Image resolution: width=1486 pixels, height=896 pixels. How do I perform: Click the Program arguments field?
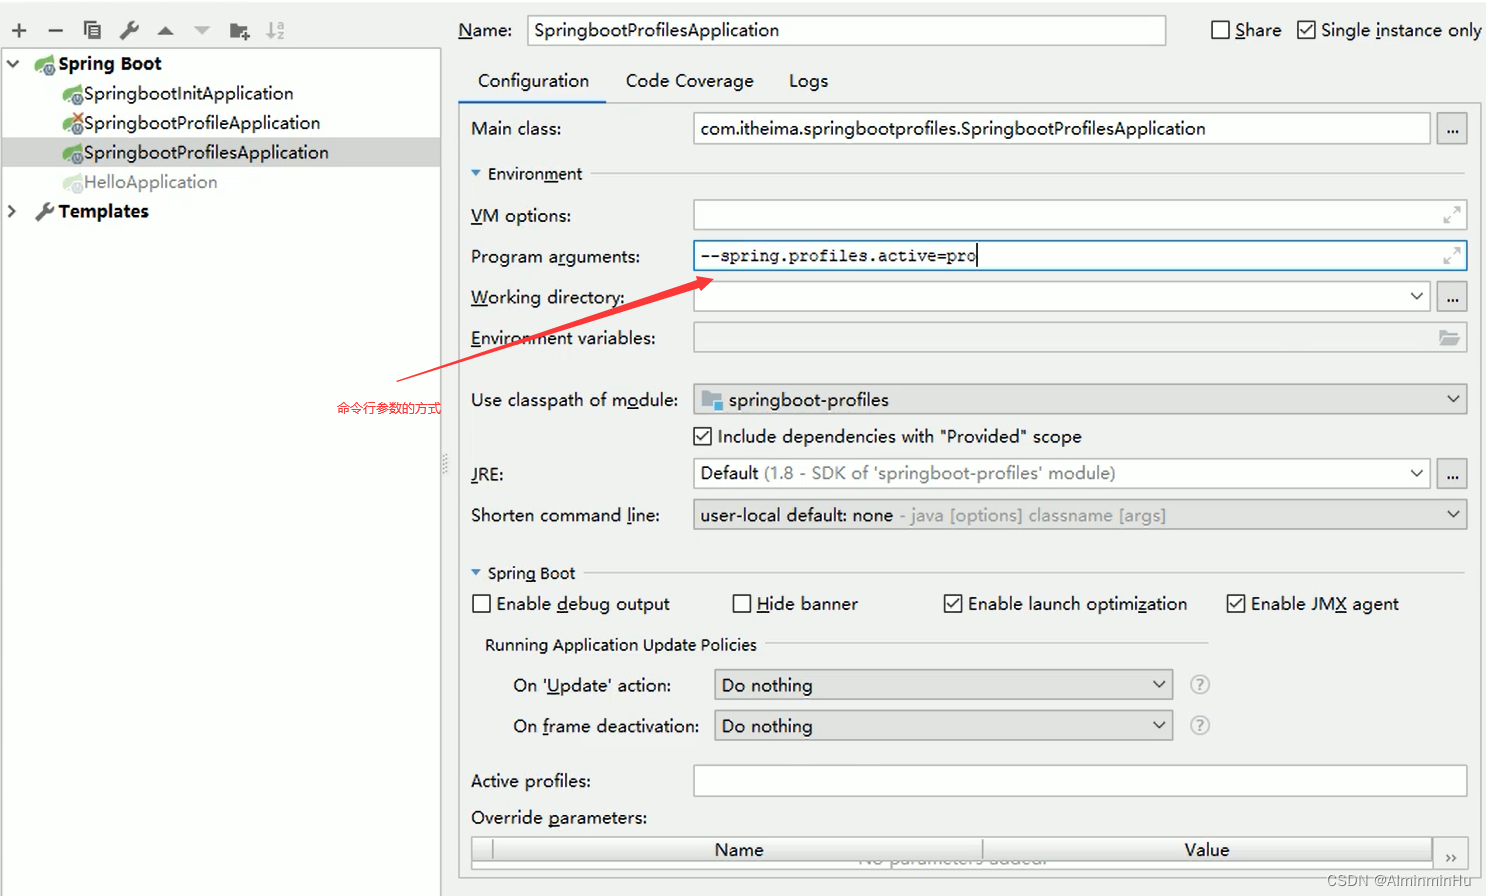click(x=1080, y=256)
